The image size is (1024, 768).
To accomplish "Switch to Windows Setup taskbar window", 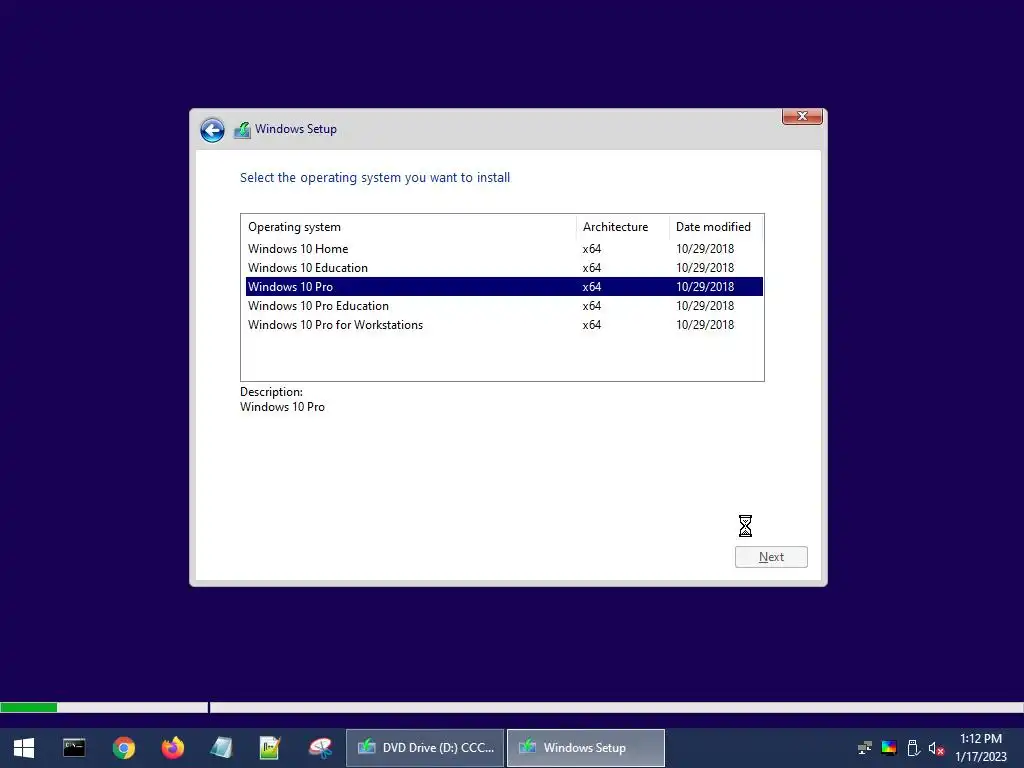I will click(586, 748).
